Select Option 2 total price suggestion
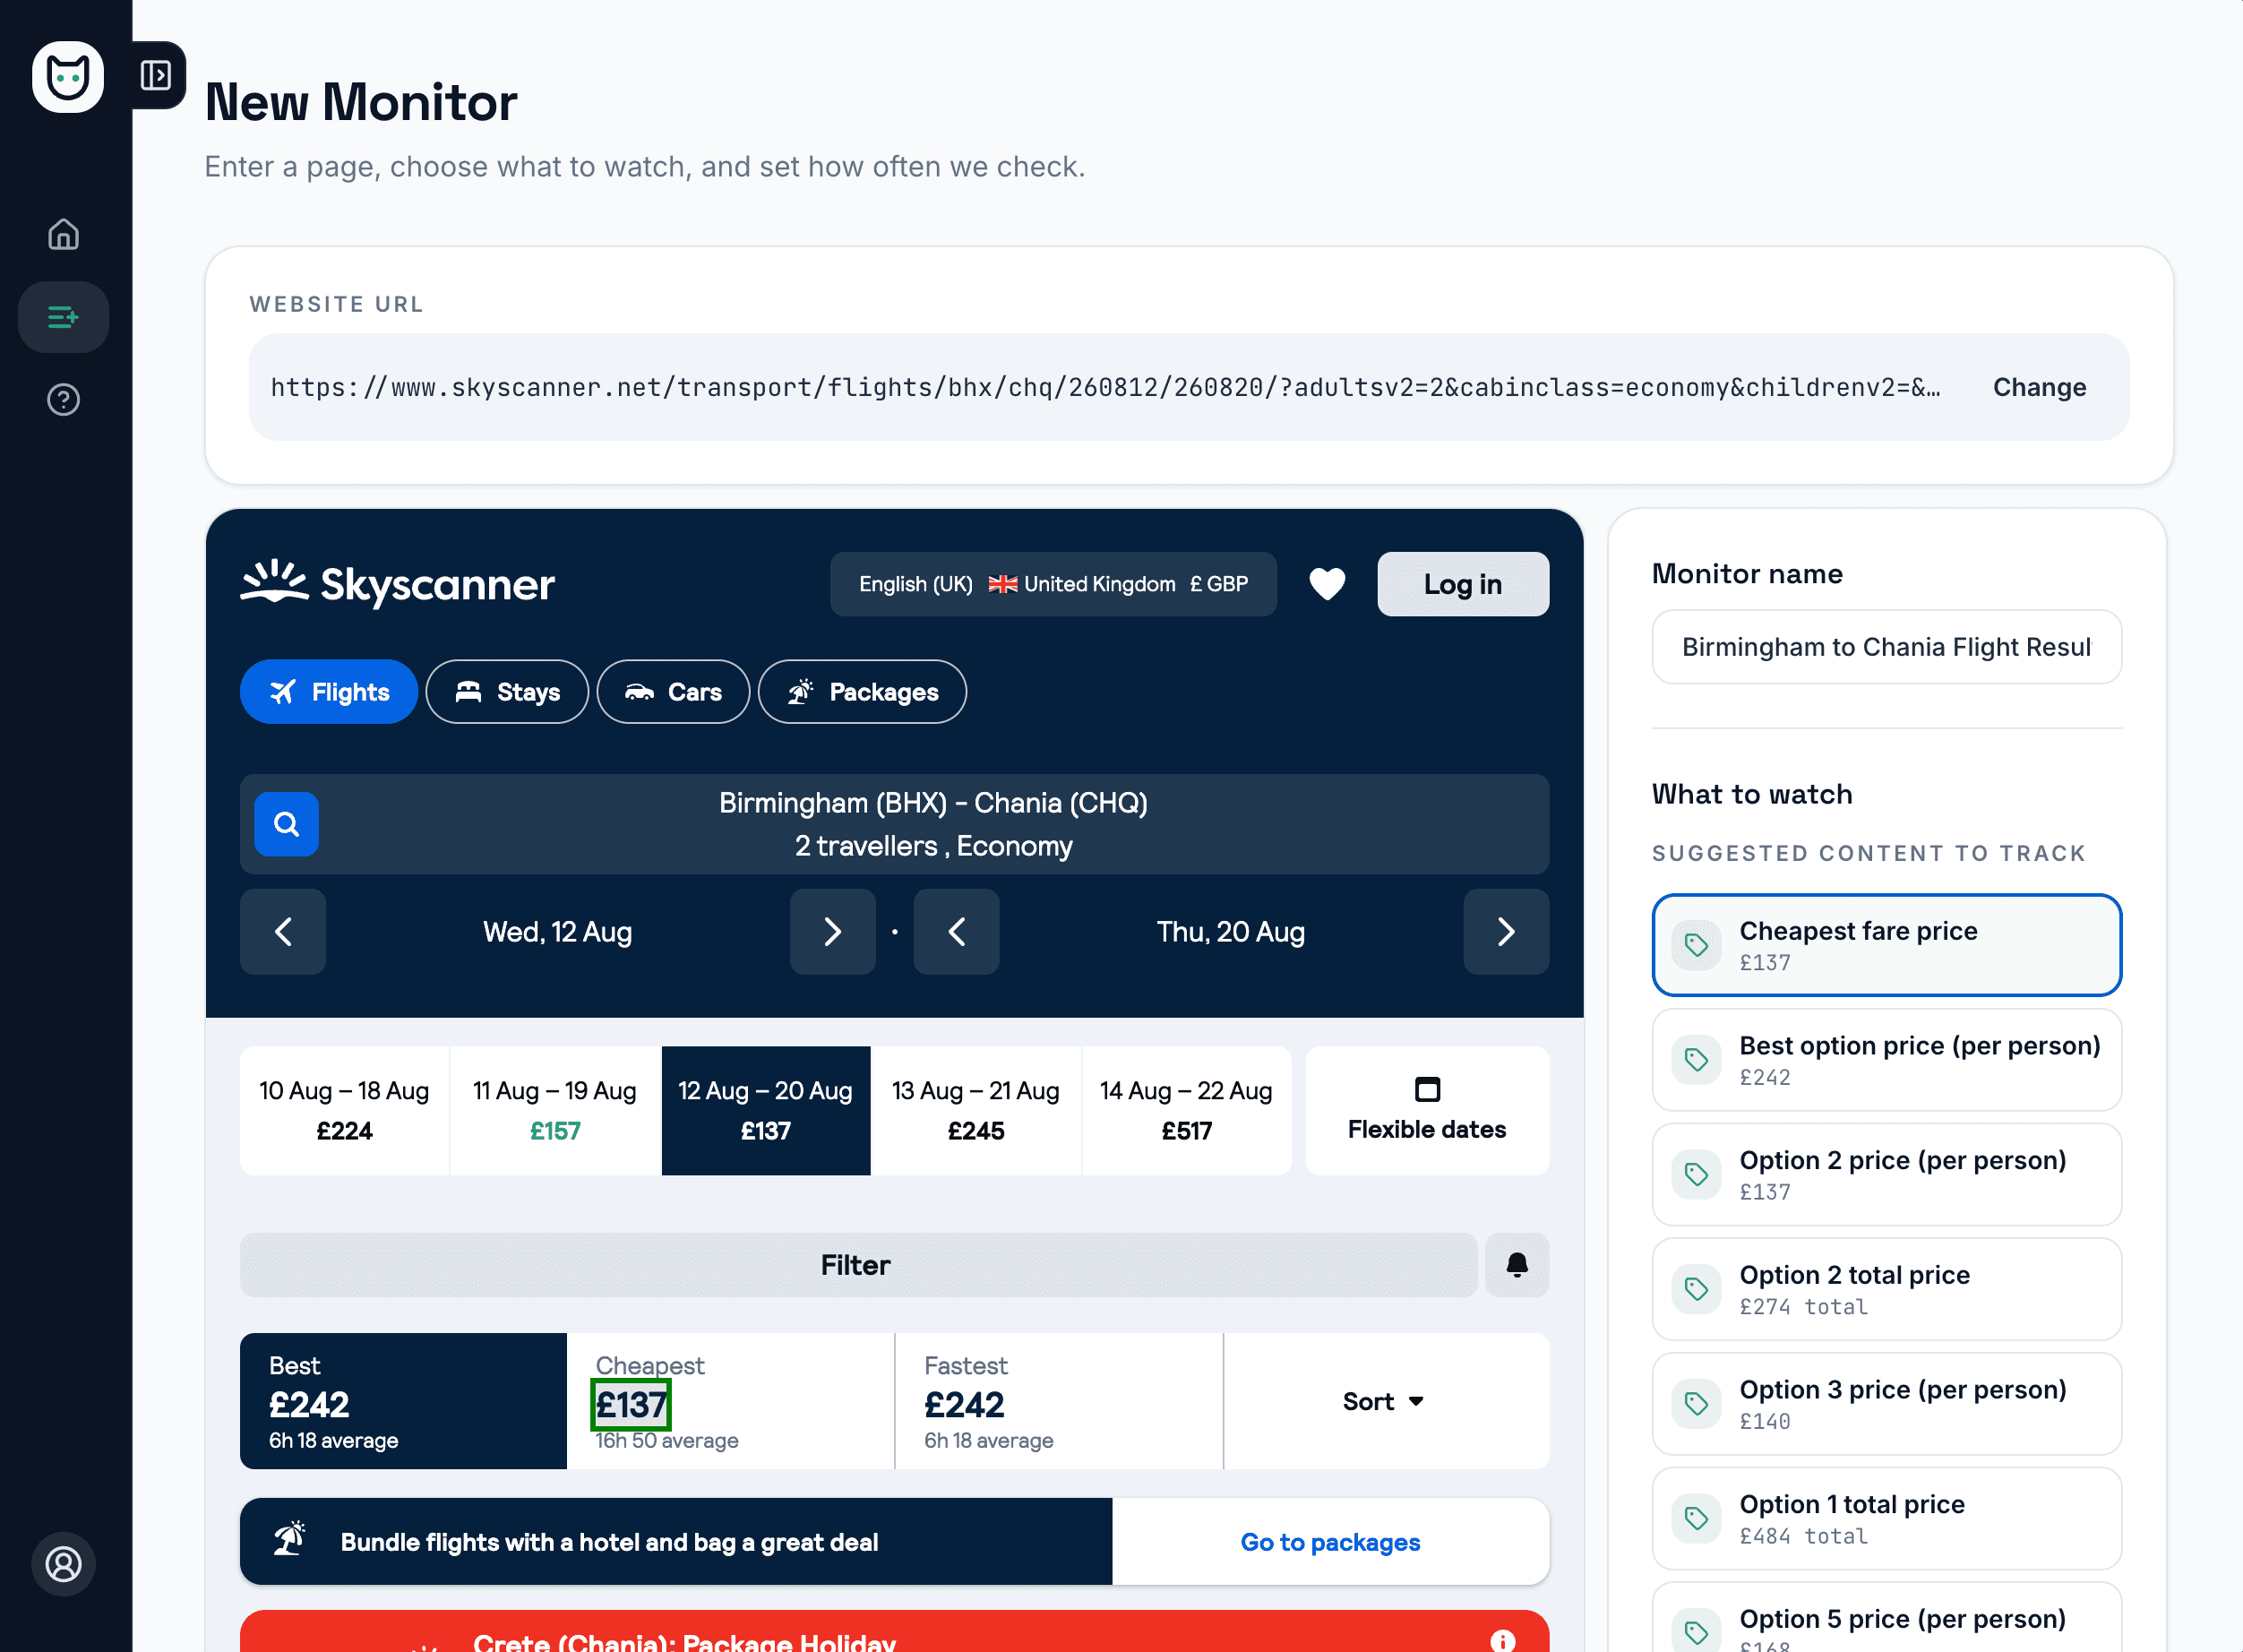2243x1652 pixels. coord(1887,1289)
